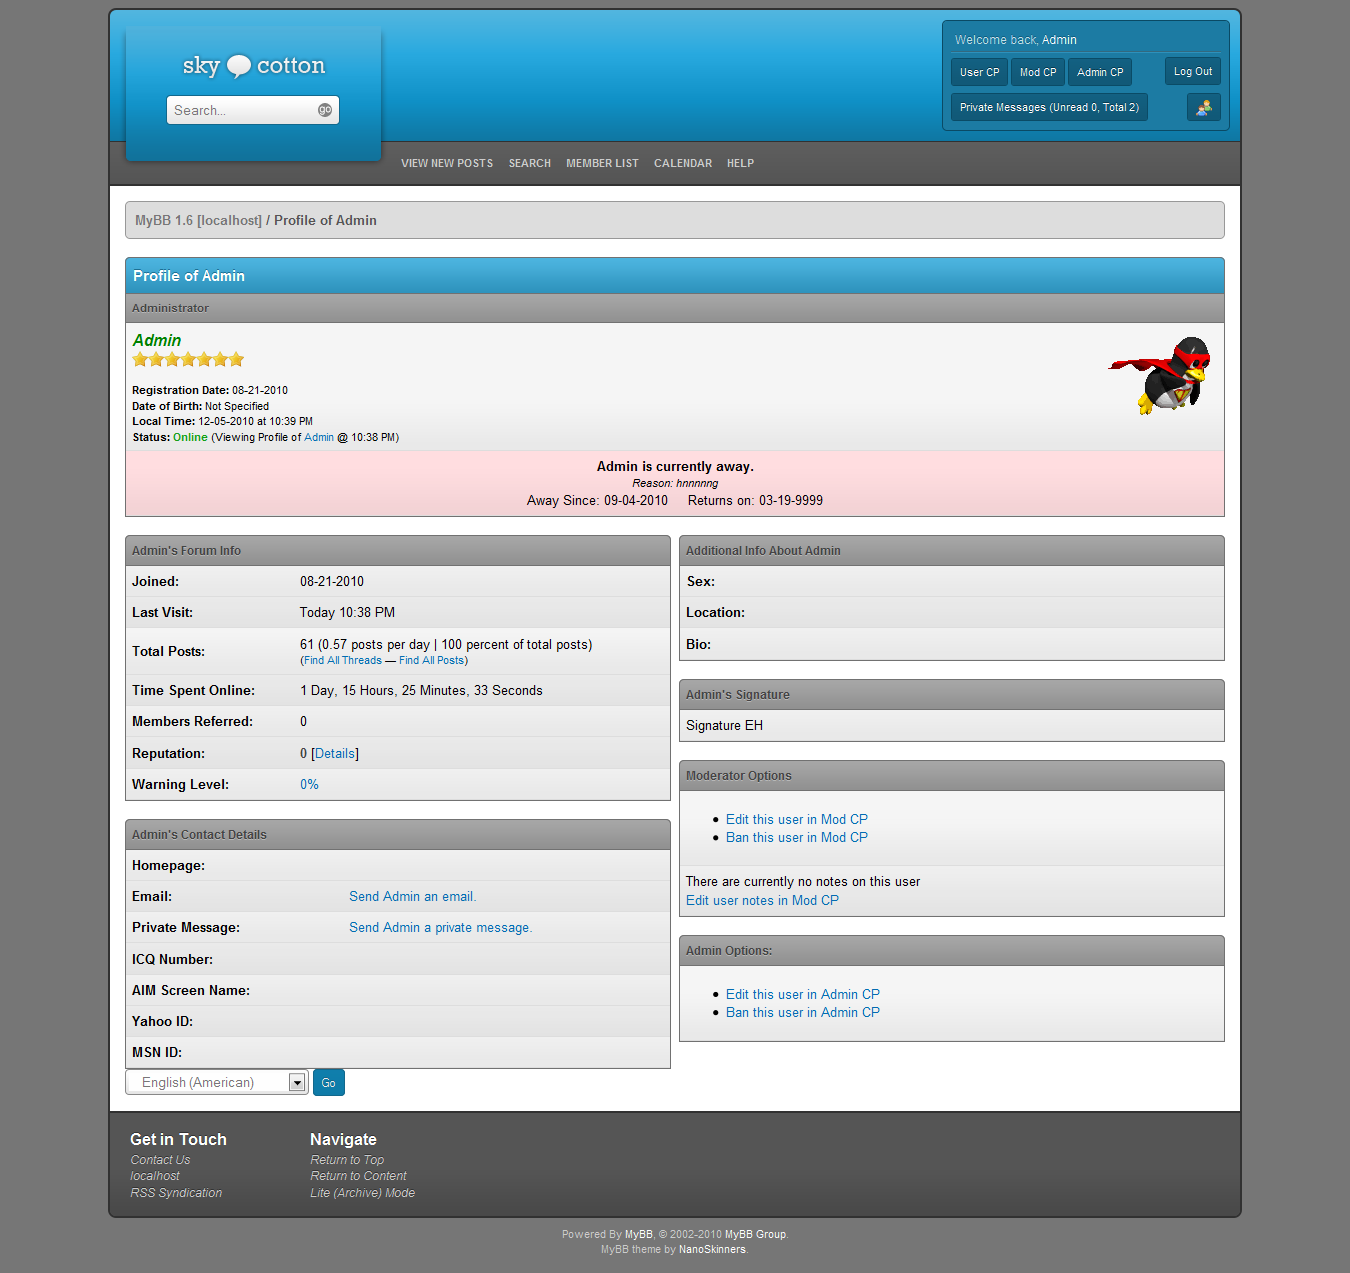The height and width of the screenshot is (1273, 1350).
Task: Go to the Member List page
Action: [x=602, y=163]
